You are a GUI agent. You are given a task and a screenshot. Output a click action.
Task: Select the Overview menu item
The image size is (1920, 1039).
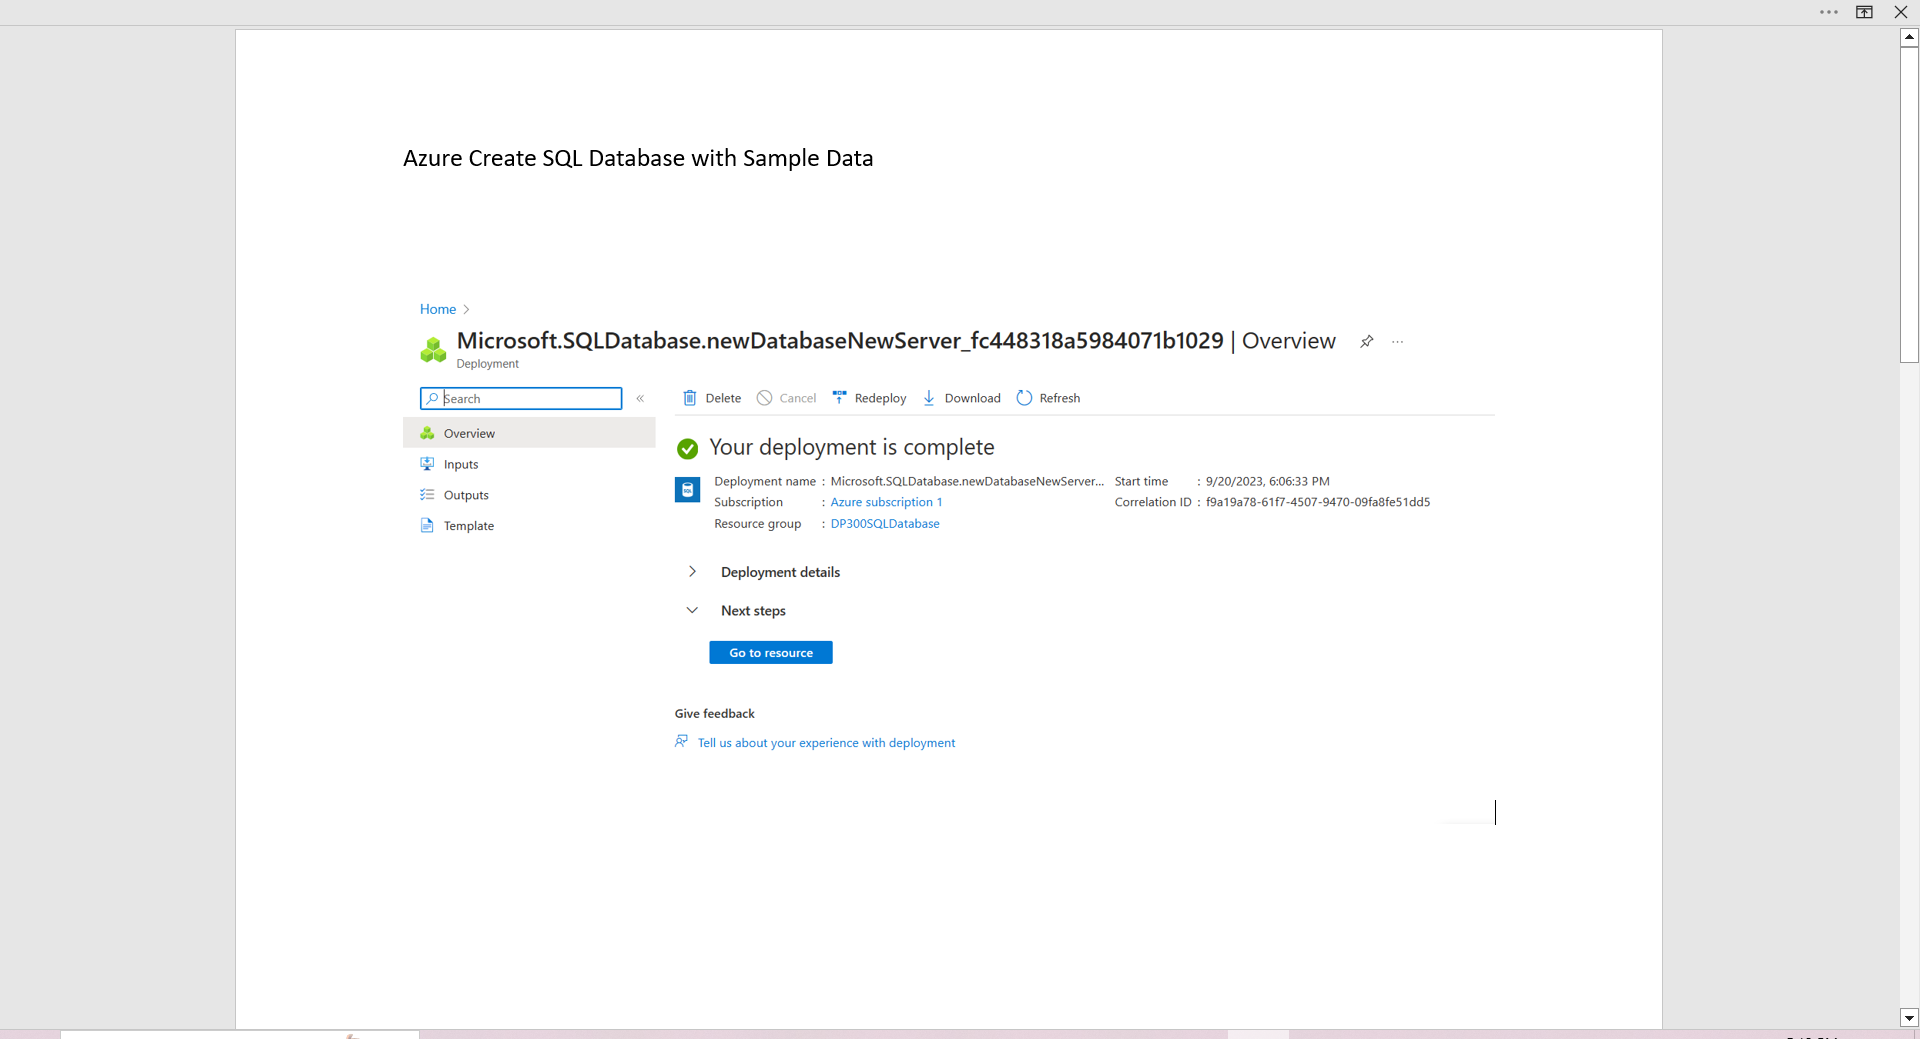pyautogui.click(x=529, y=433)
